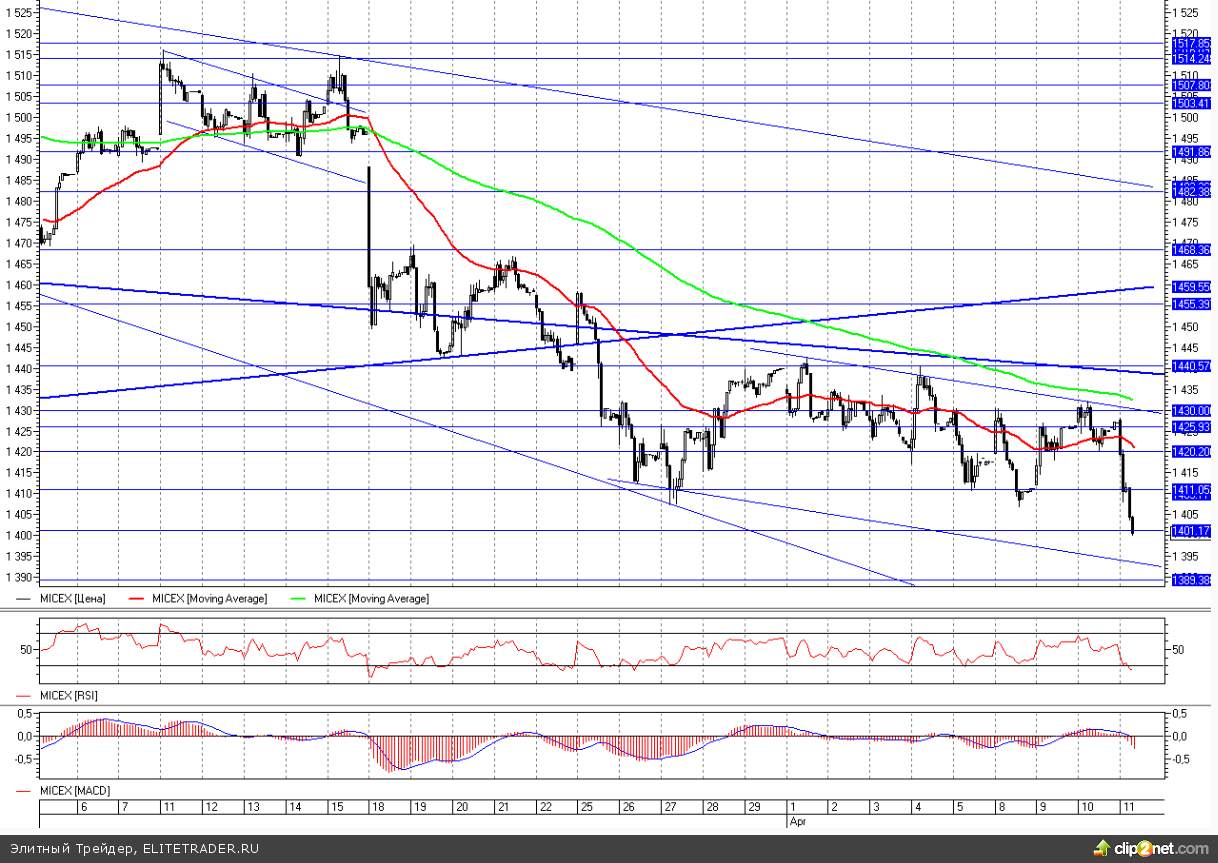Open the clip2net.com watermark link

click(1162, 849)
